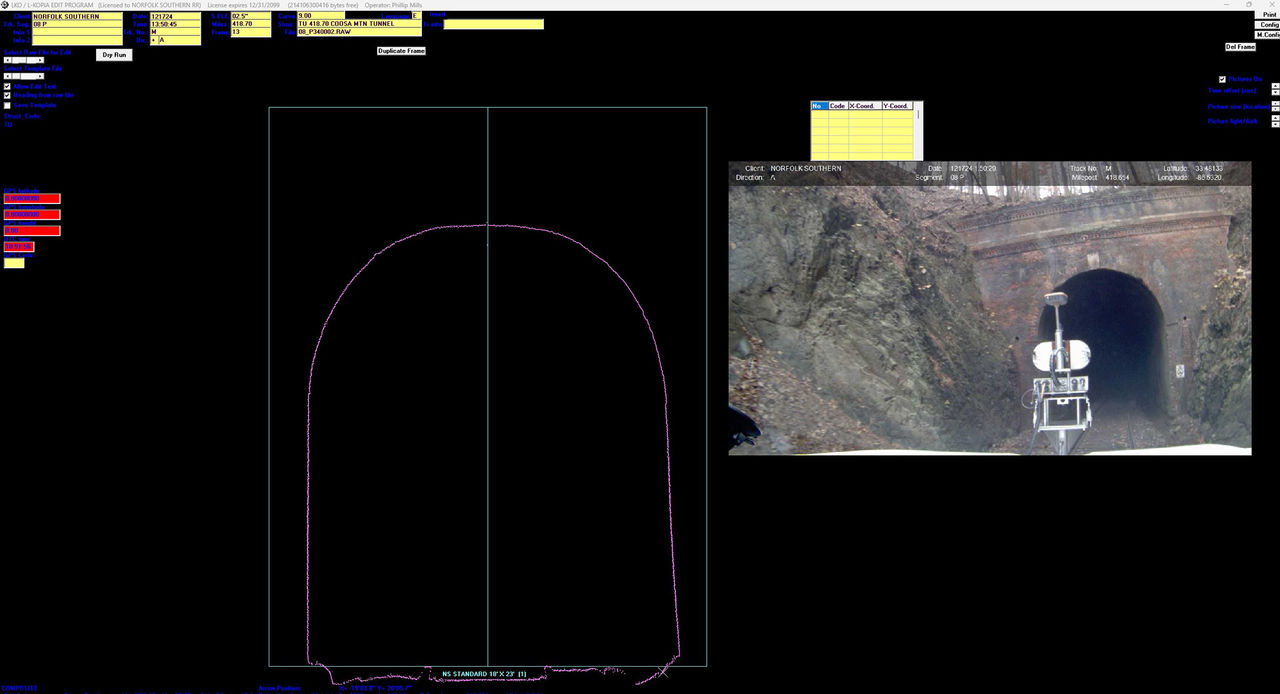
Task: Delete the frame with Del Frame
Action: (x=1240, y=47)
